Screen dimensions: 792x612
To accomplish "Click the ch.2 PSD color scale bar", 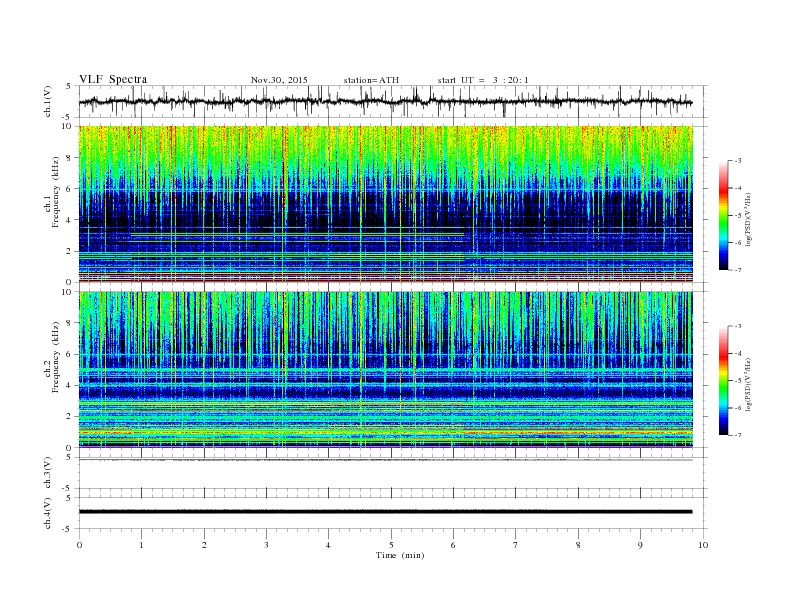I will pos(723,381).
